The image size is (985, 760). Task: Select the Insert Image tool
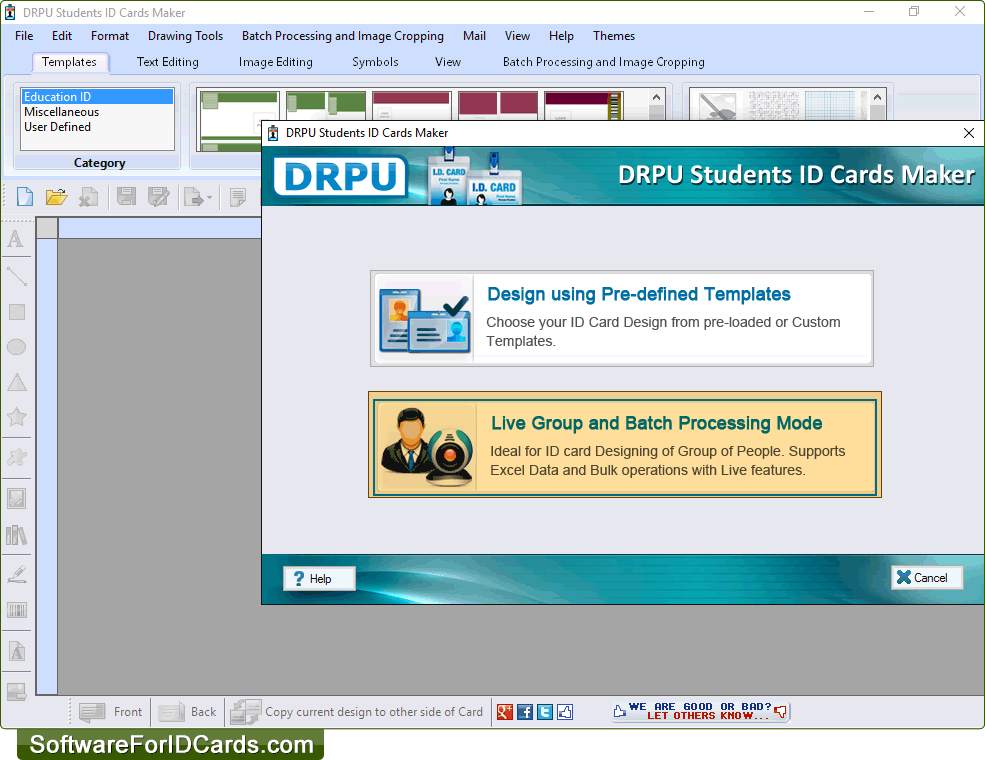click(16, 499)
